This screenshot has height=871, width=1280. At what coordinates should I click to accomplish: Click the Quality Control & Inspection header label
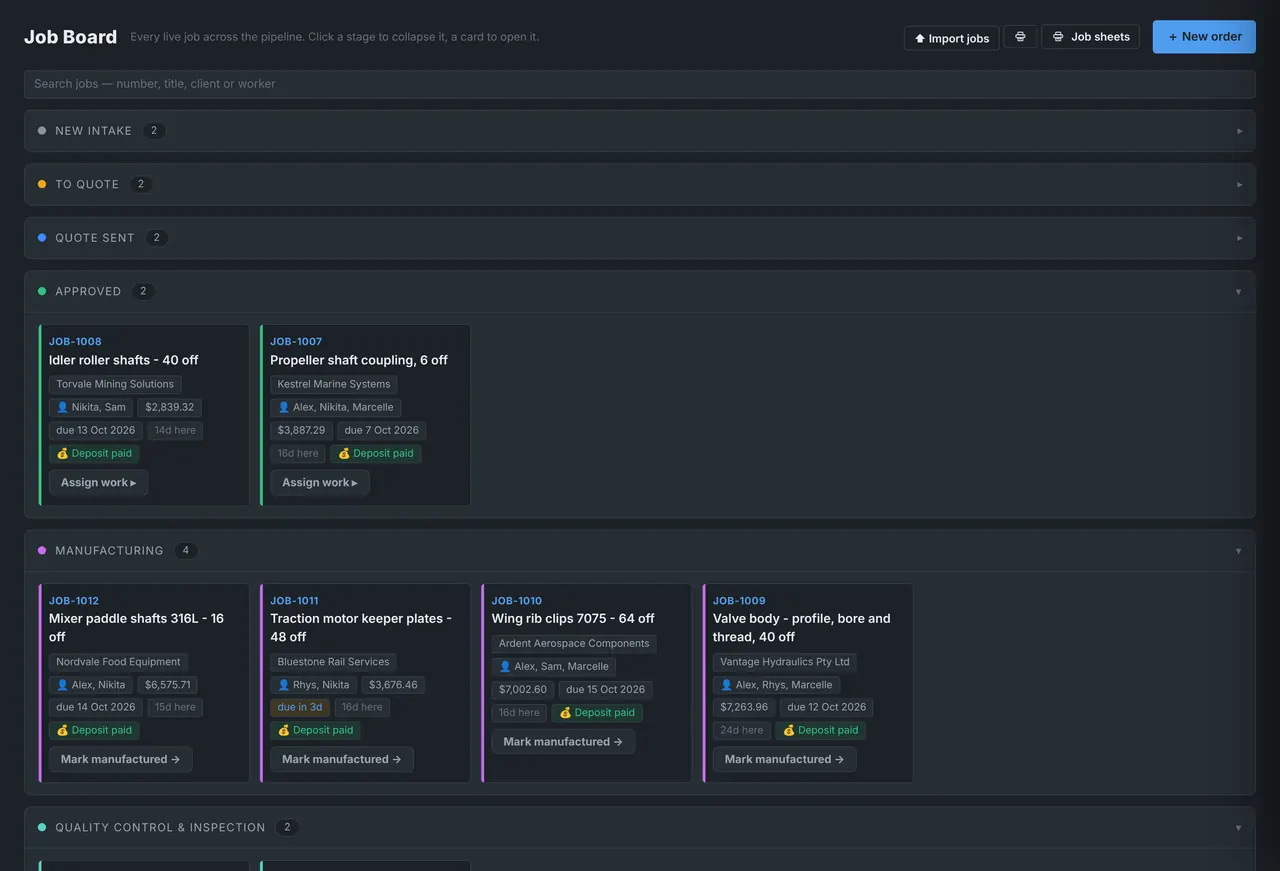(160, 828)
